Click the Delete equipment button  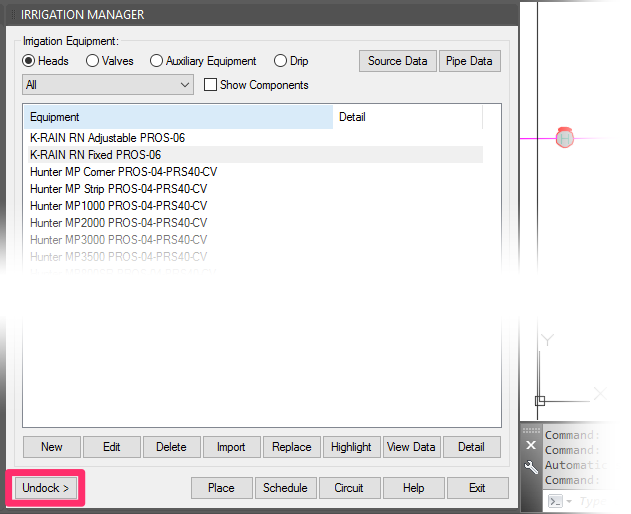pyautogui.click(x=171, y=447)
